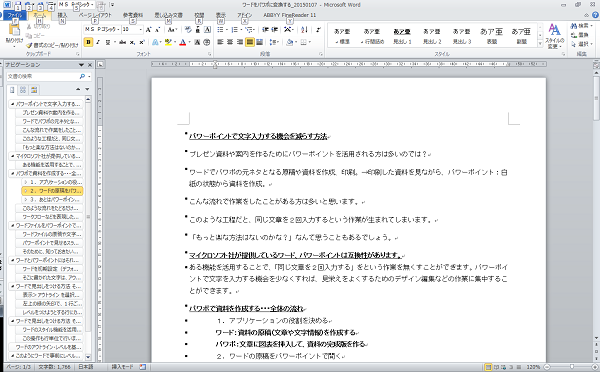Viewport: 600px width, 372px height.
Task: Toggle Strikethrough formatting
Action: coord(122,42)
